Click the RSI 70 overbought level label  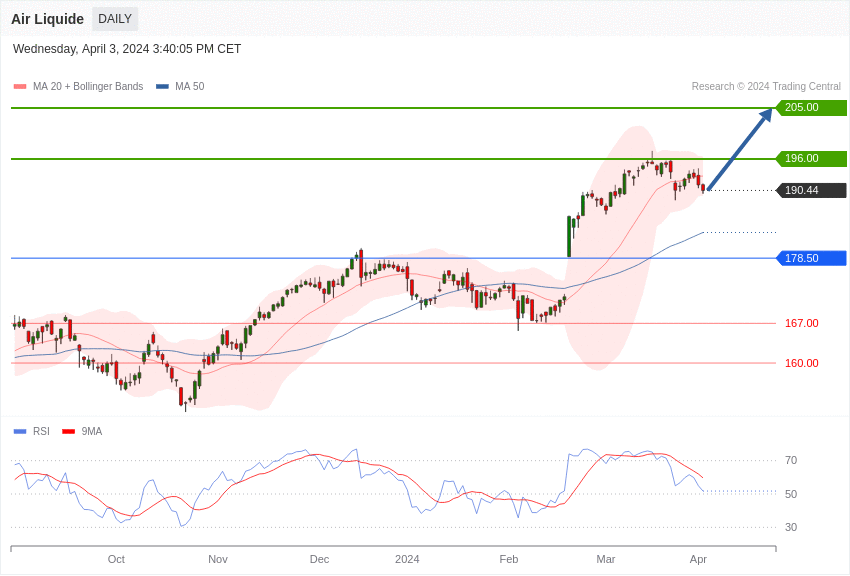coord(791,460)
